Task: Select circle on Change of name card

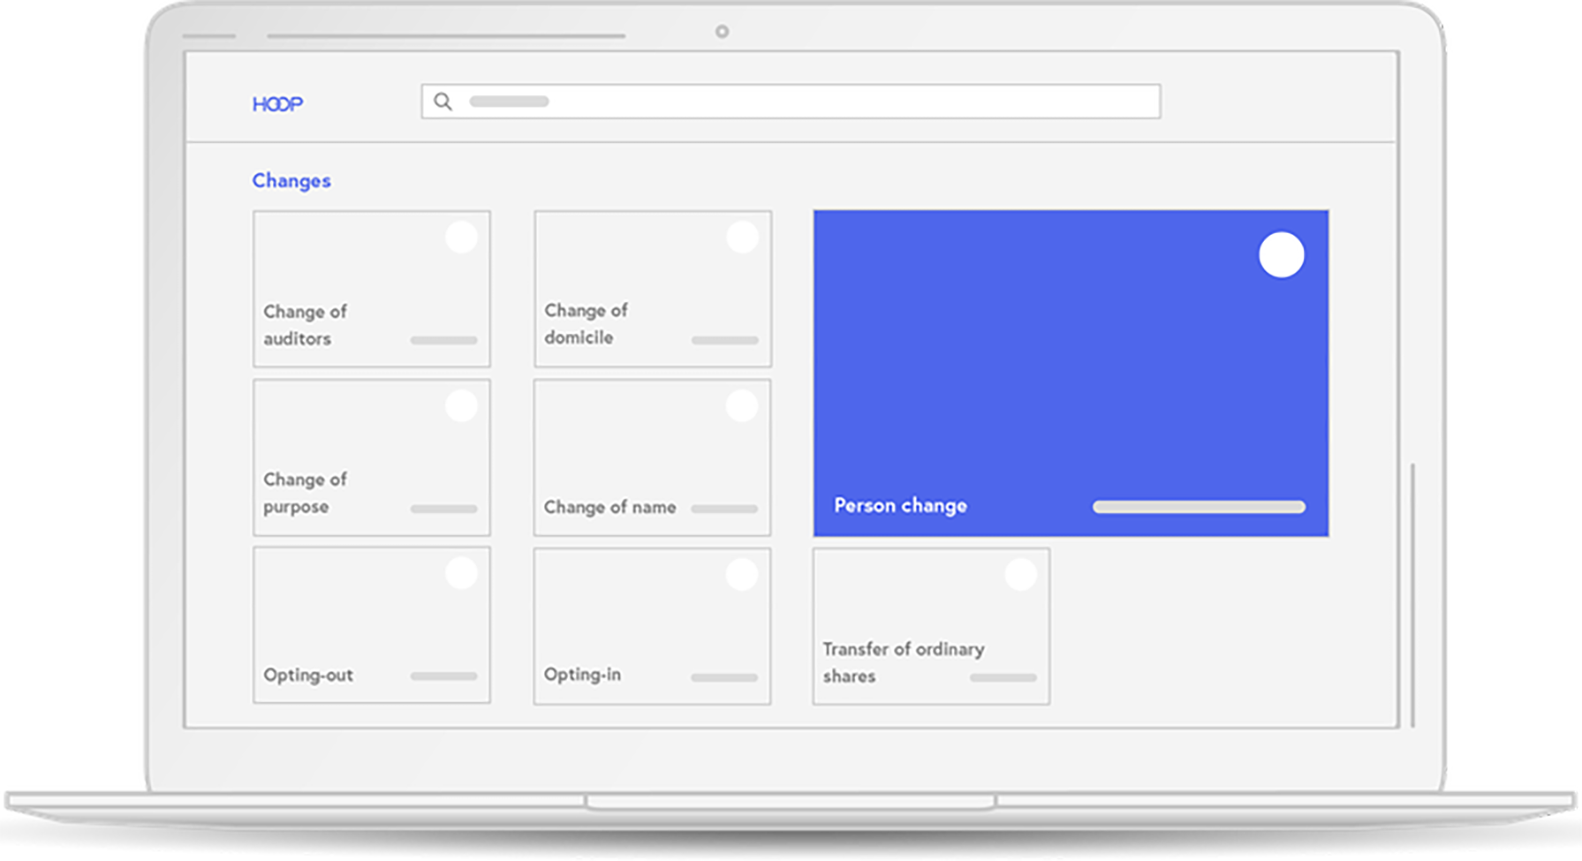Action: [742, 406]
